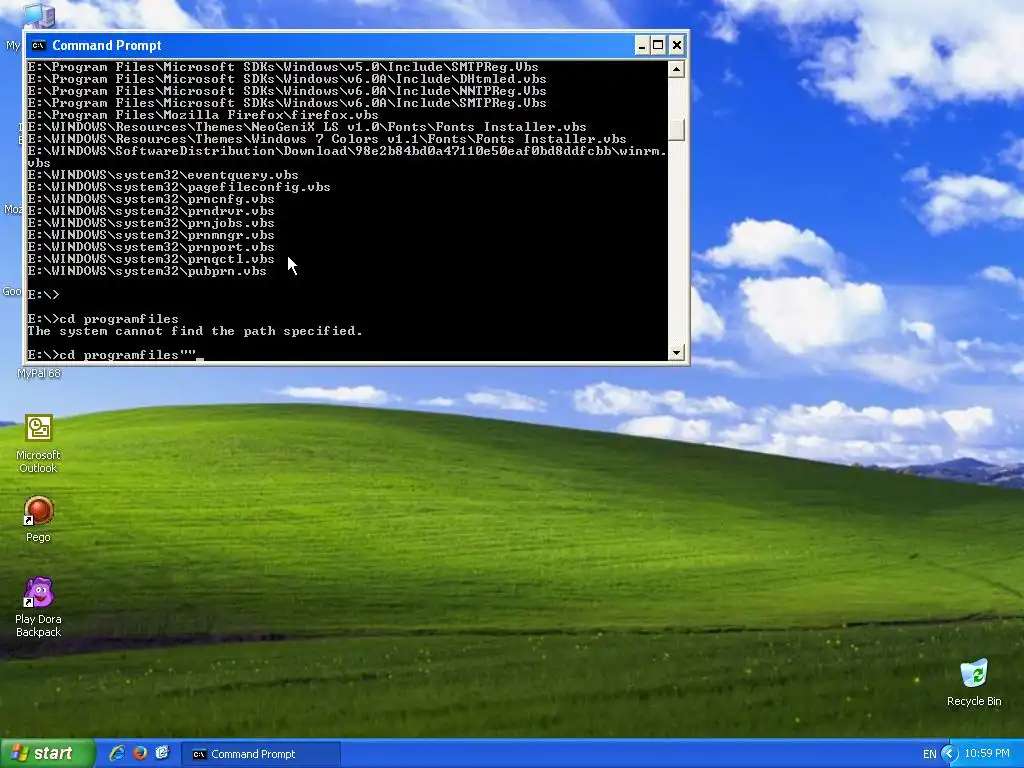The width and height of the screenshot is (1024, 768).
Task: Launch Internet Explorer from Quick Launch
Action: [x=117, y=754]
